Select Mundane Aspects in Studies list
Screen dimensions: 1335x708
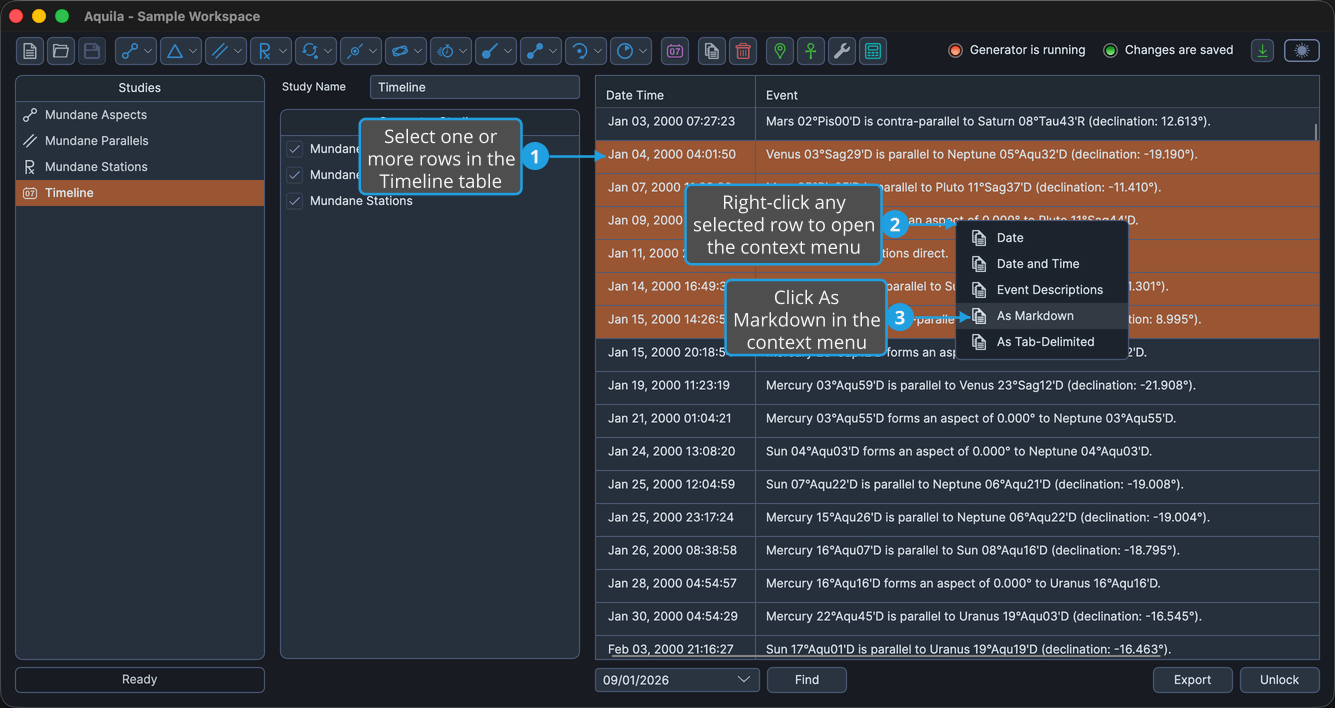pyautogui.click(x=140, y=115)
